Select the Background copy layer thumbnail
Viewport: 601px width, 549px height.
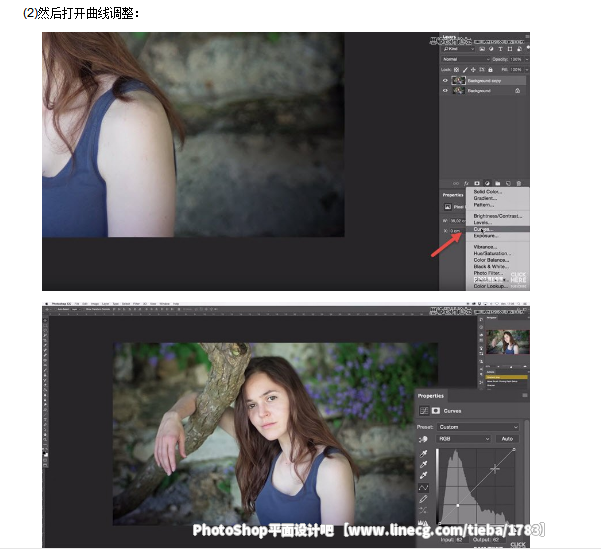[x=458, y=81]
